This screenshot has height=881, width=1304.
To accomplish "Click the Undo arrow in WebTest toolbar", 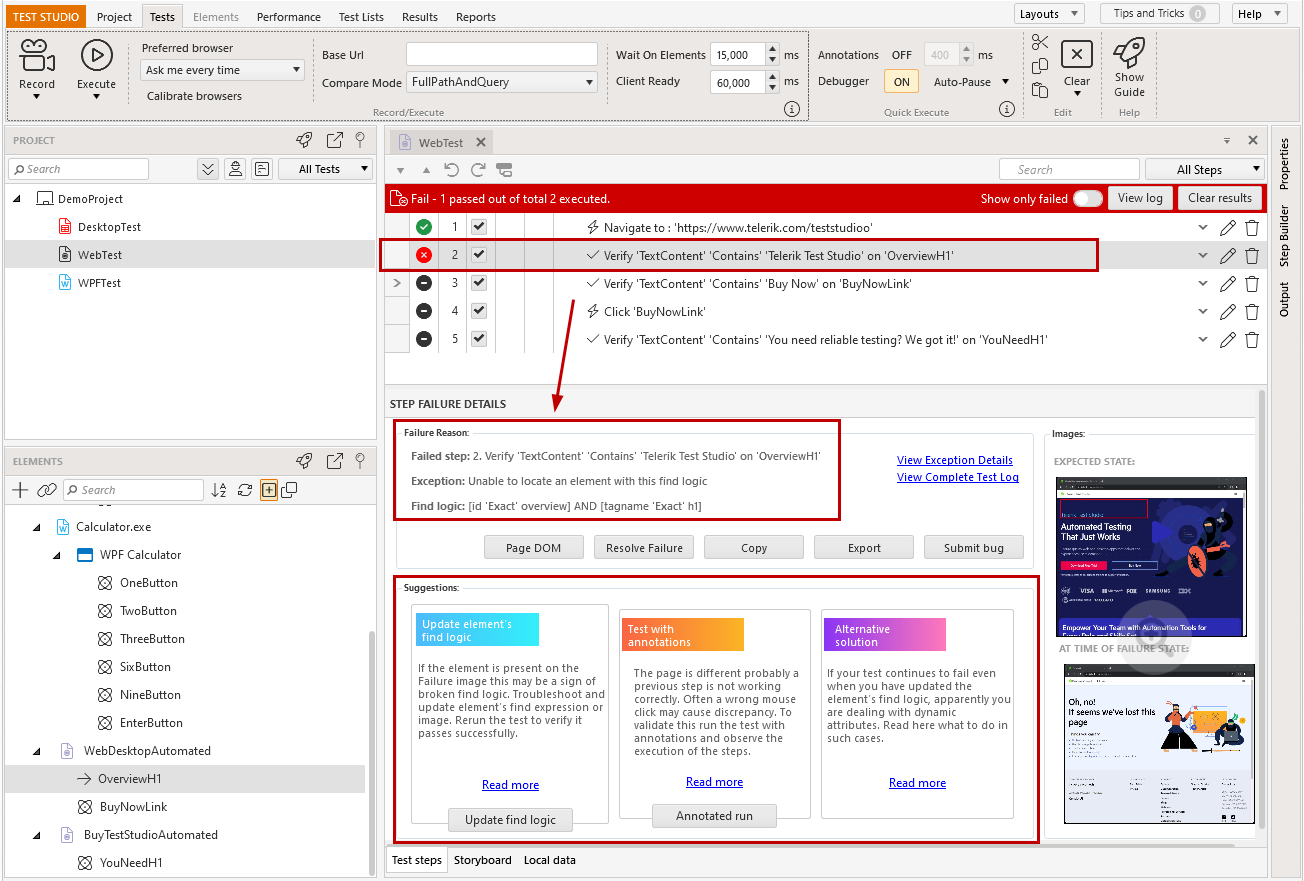I will coord(452,170).
